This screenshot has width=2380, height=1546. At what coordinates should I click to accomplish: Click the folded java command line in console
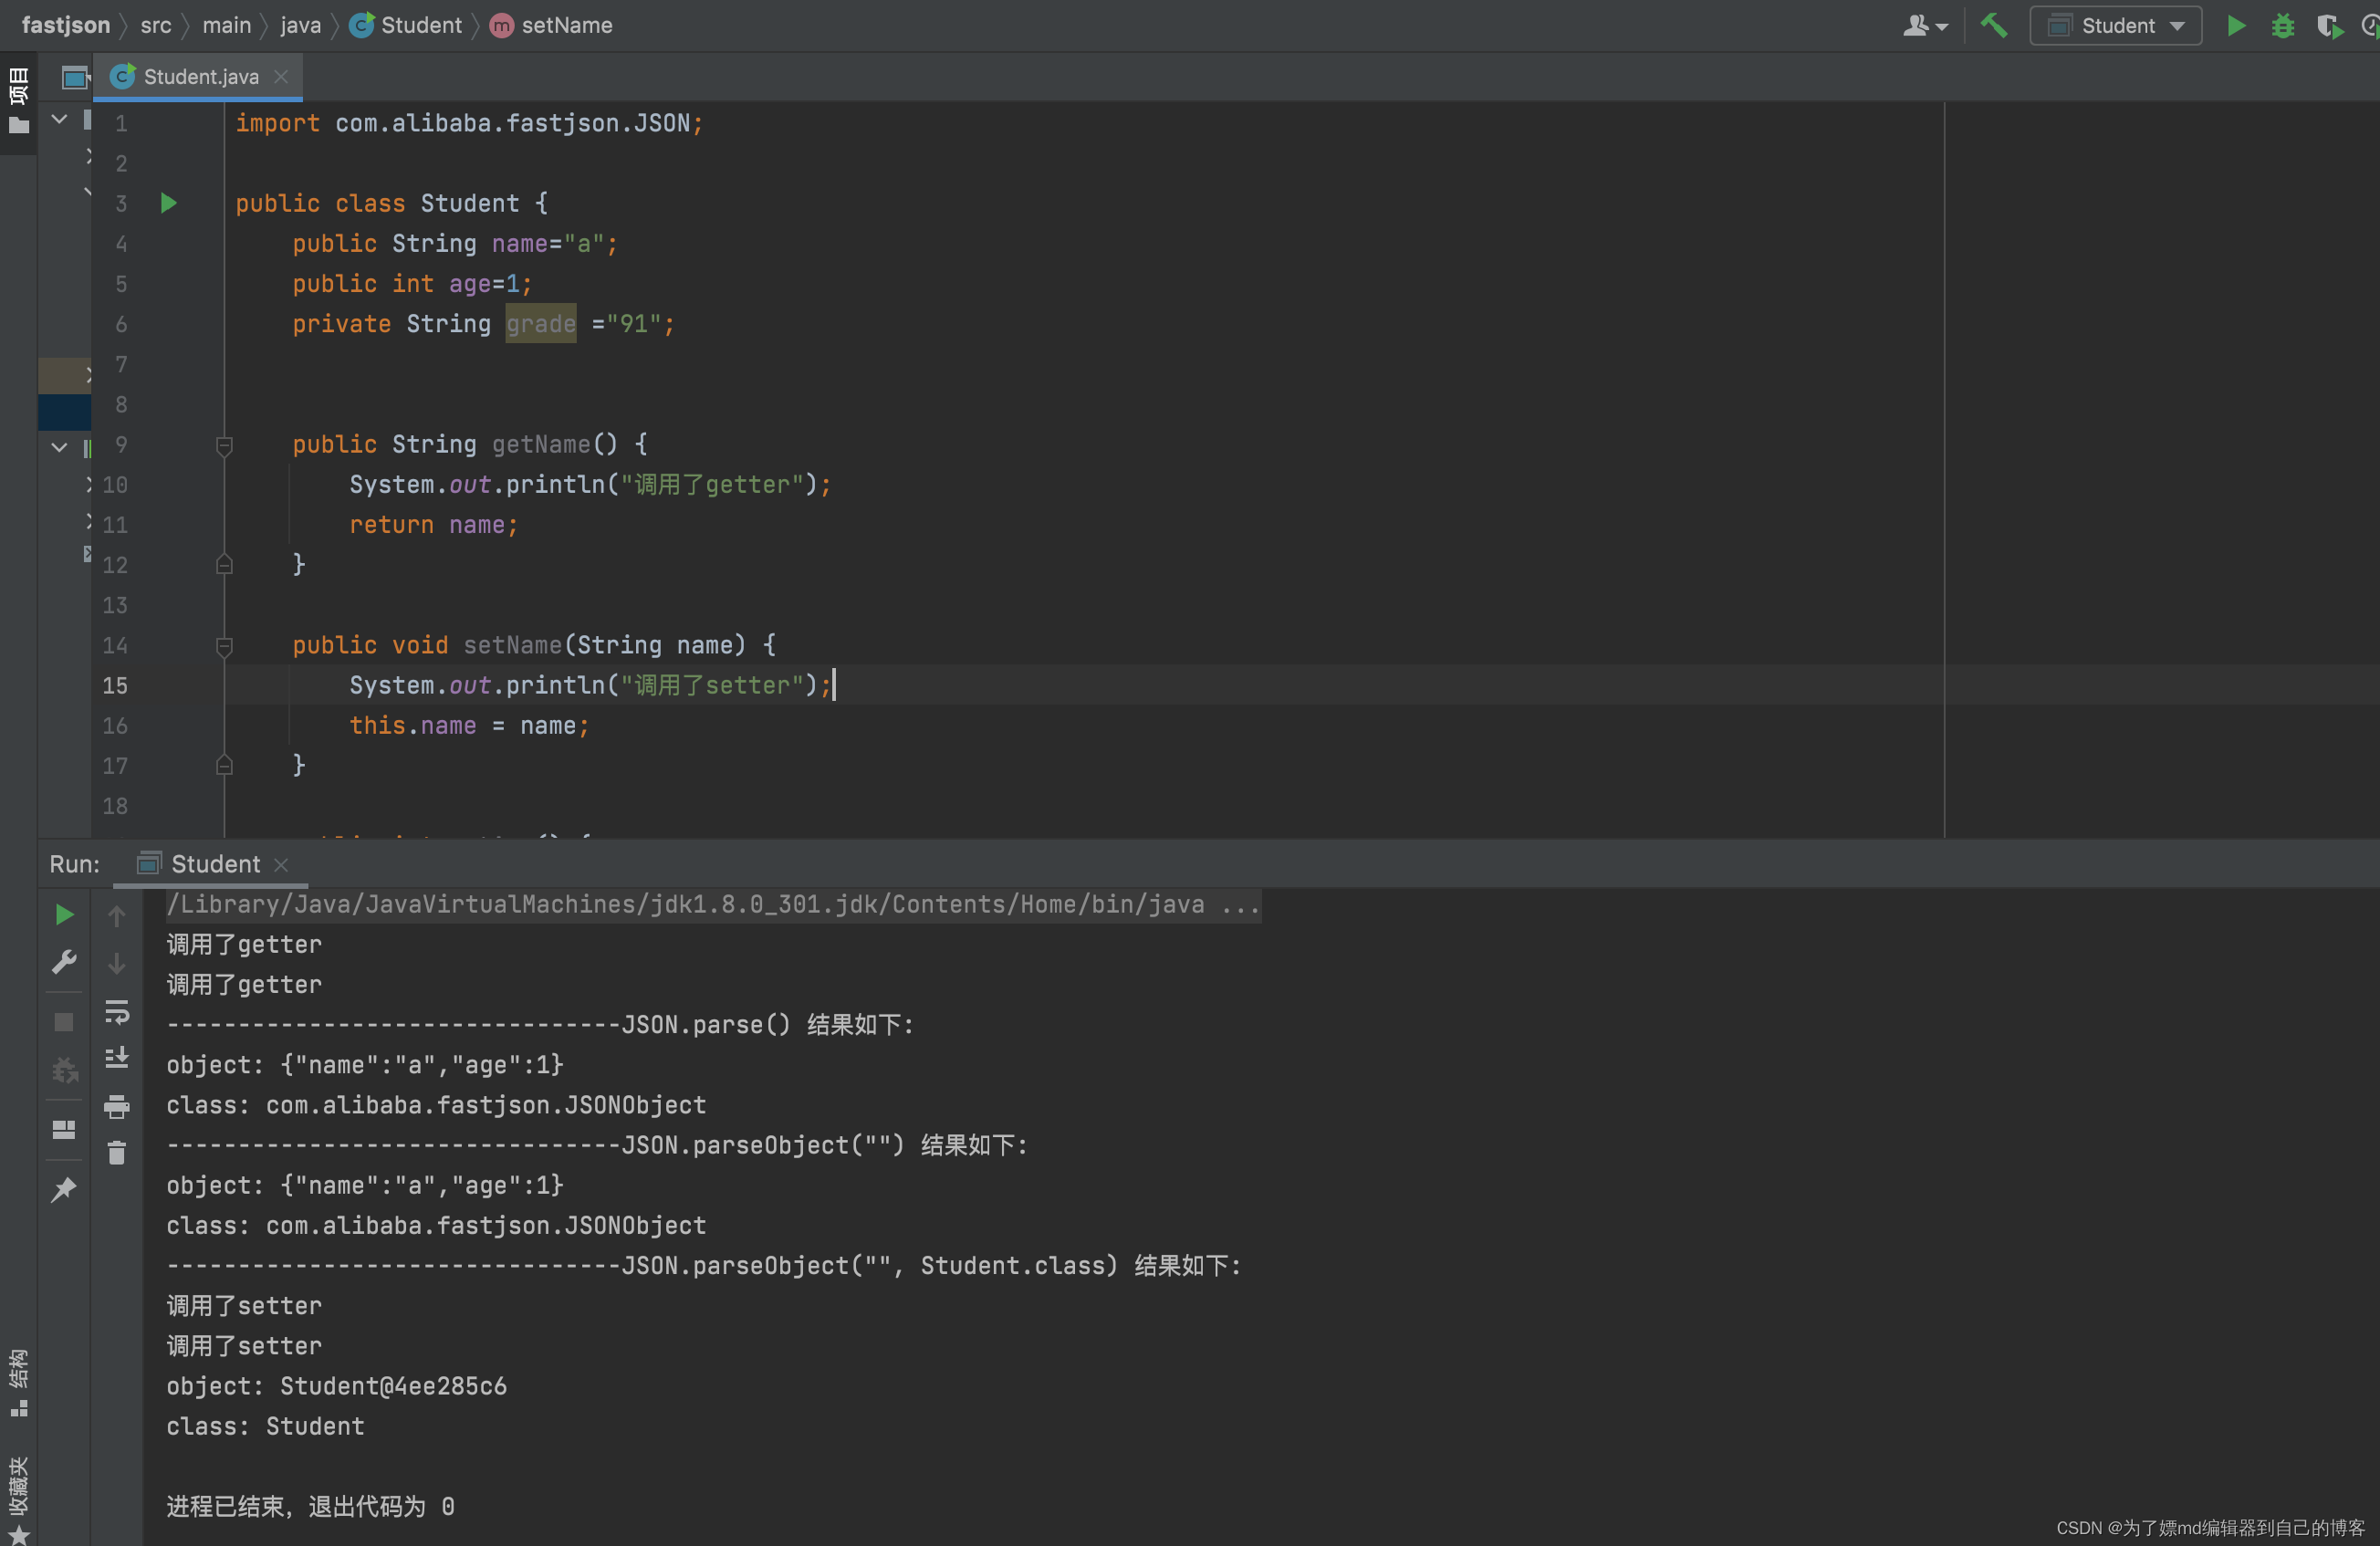point(712,905)
